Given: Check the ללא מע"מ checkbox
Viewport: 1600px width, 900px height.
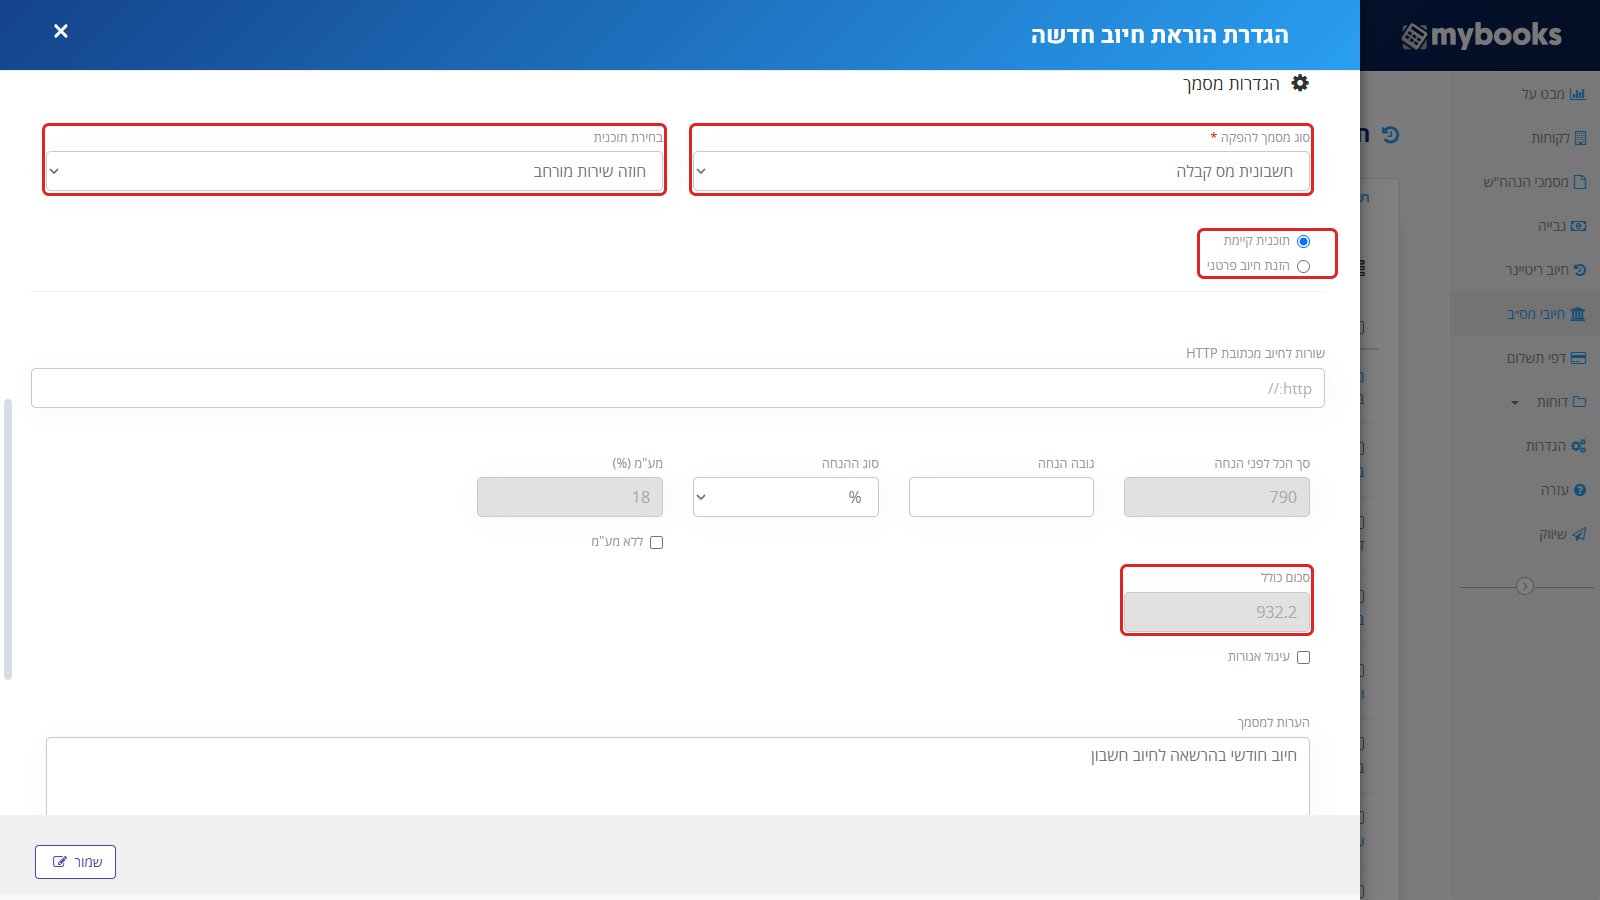Looking at the screenshot, I should pyautogui.click(x=656, y=542).
